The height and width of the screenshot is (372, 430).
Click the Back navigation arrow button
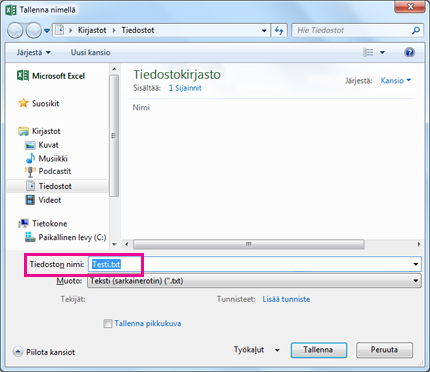15,31
